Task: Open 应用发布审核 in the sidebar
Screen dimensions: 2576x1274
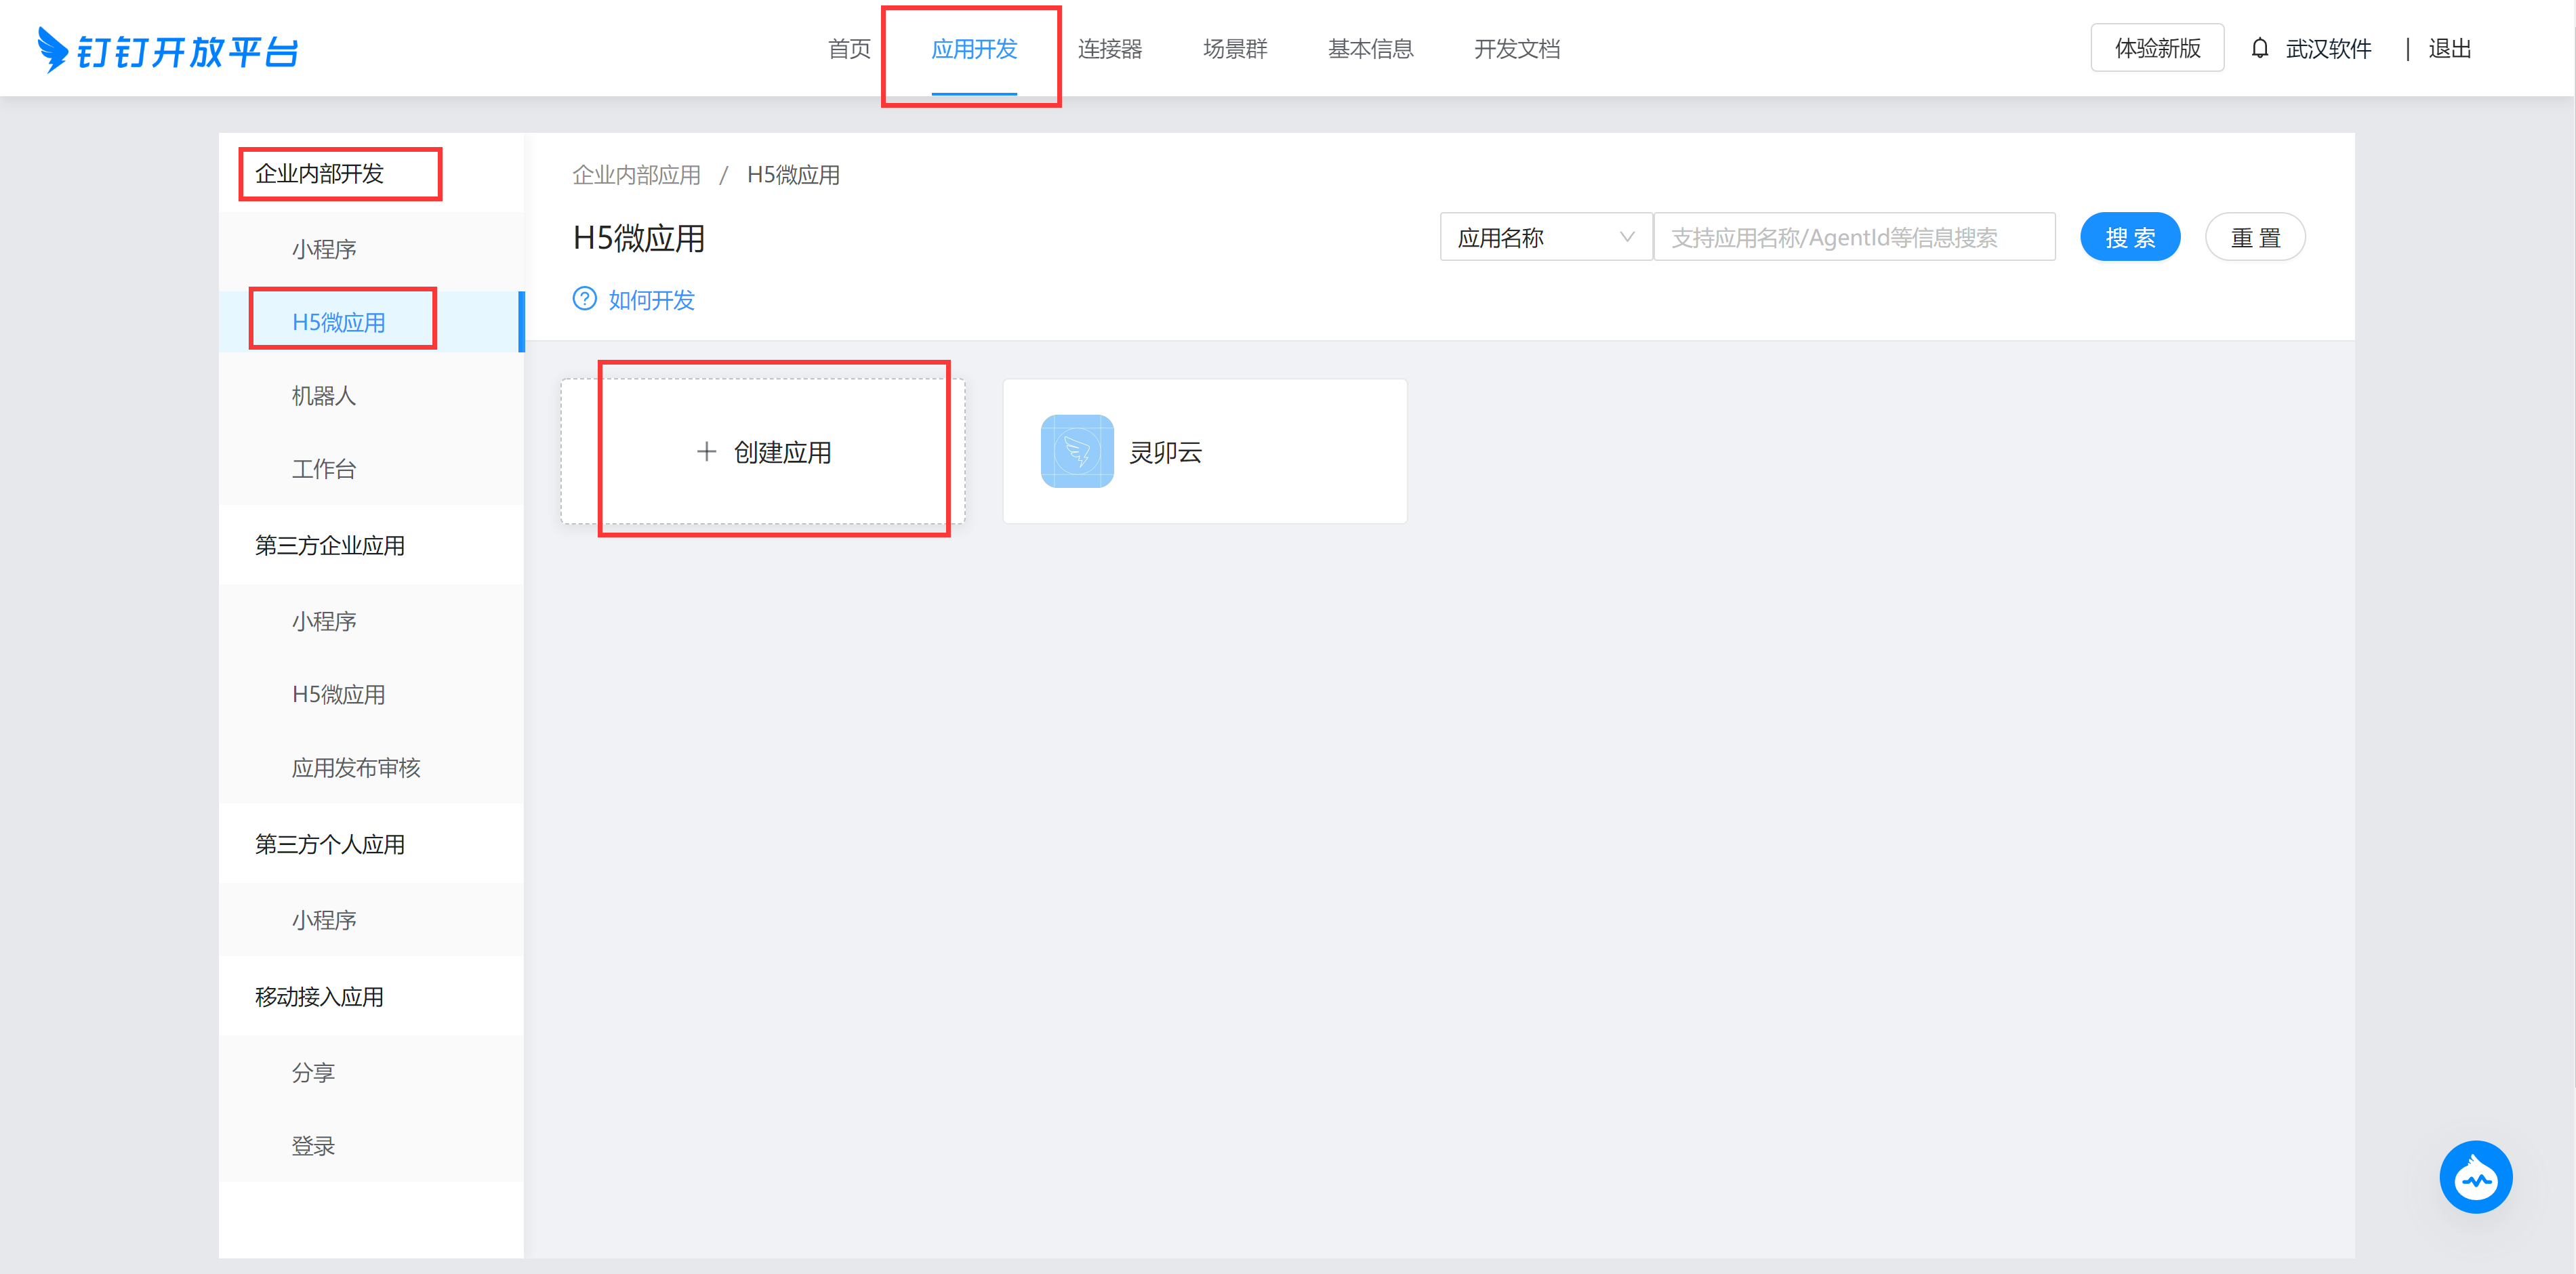Action: [x=355, y=768]
